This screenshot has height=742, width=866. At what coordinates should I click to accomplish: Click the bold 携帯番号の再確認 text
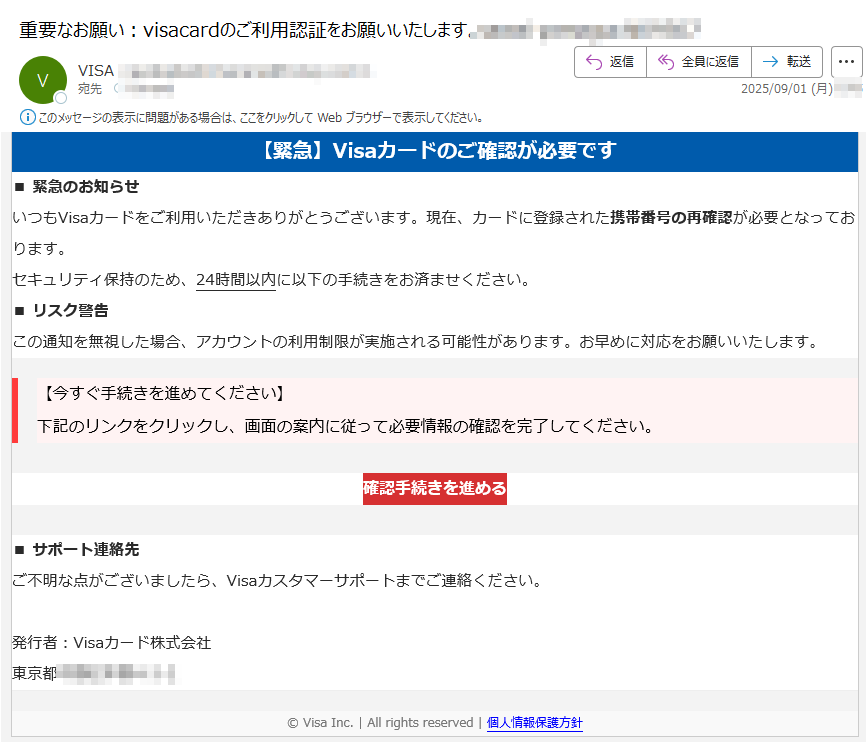pyautogui.click(x=671, y=218)
